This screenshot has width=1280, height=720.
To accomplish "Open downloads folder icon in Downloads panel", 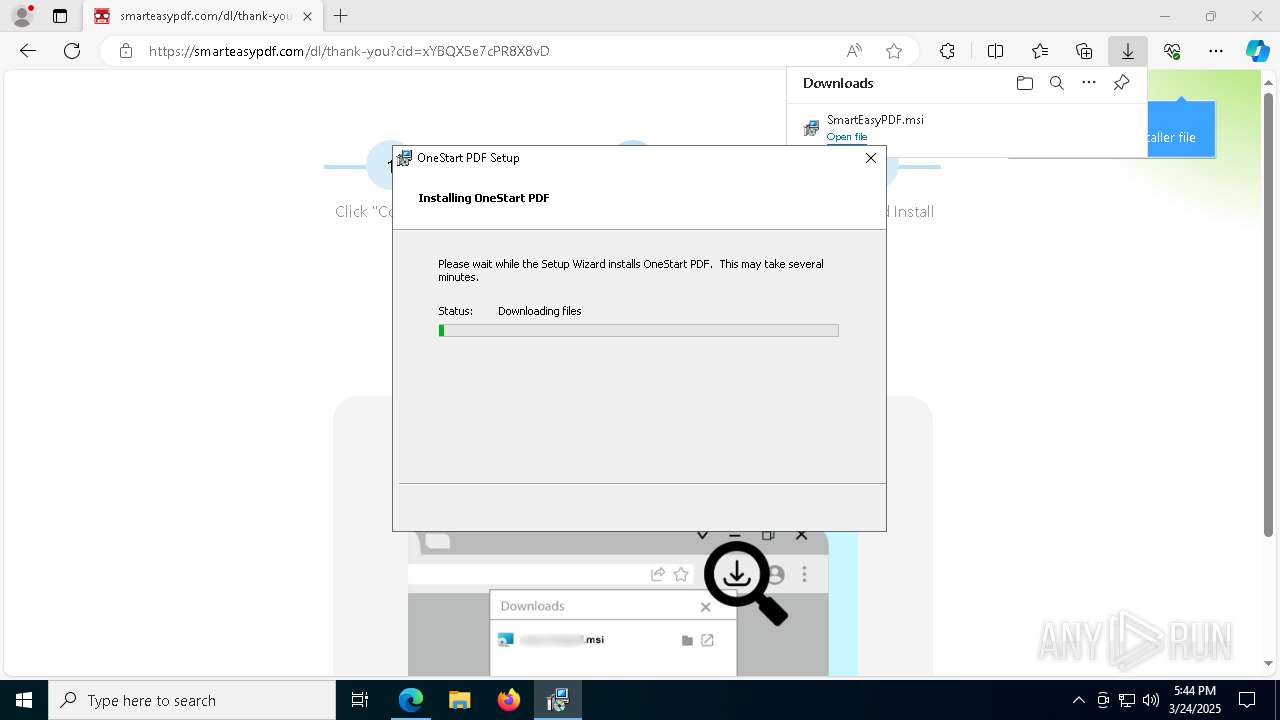I will point(1024,83).
